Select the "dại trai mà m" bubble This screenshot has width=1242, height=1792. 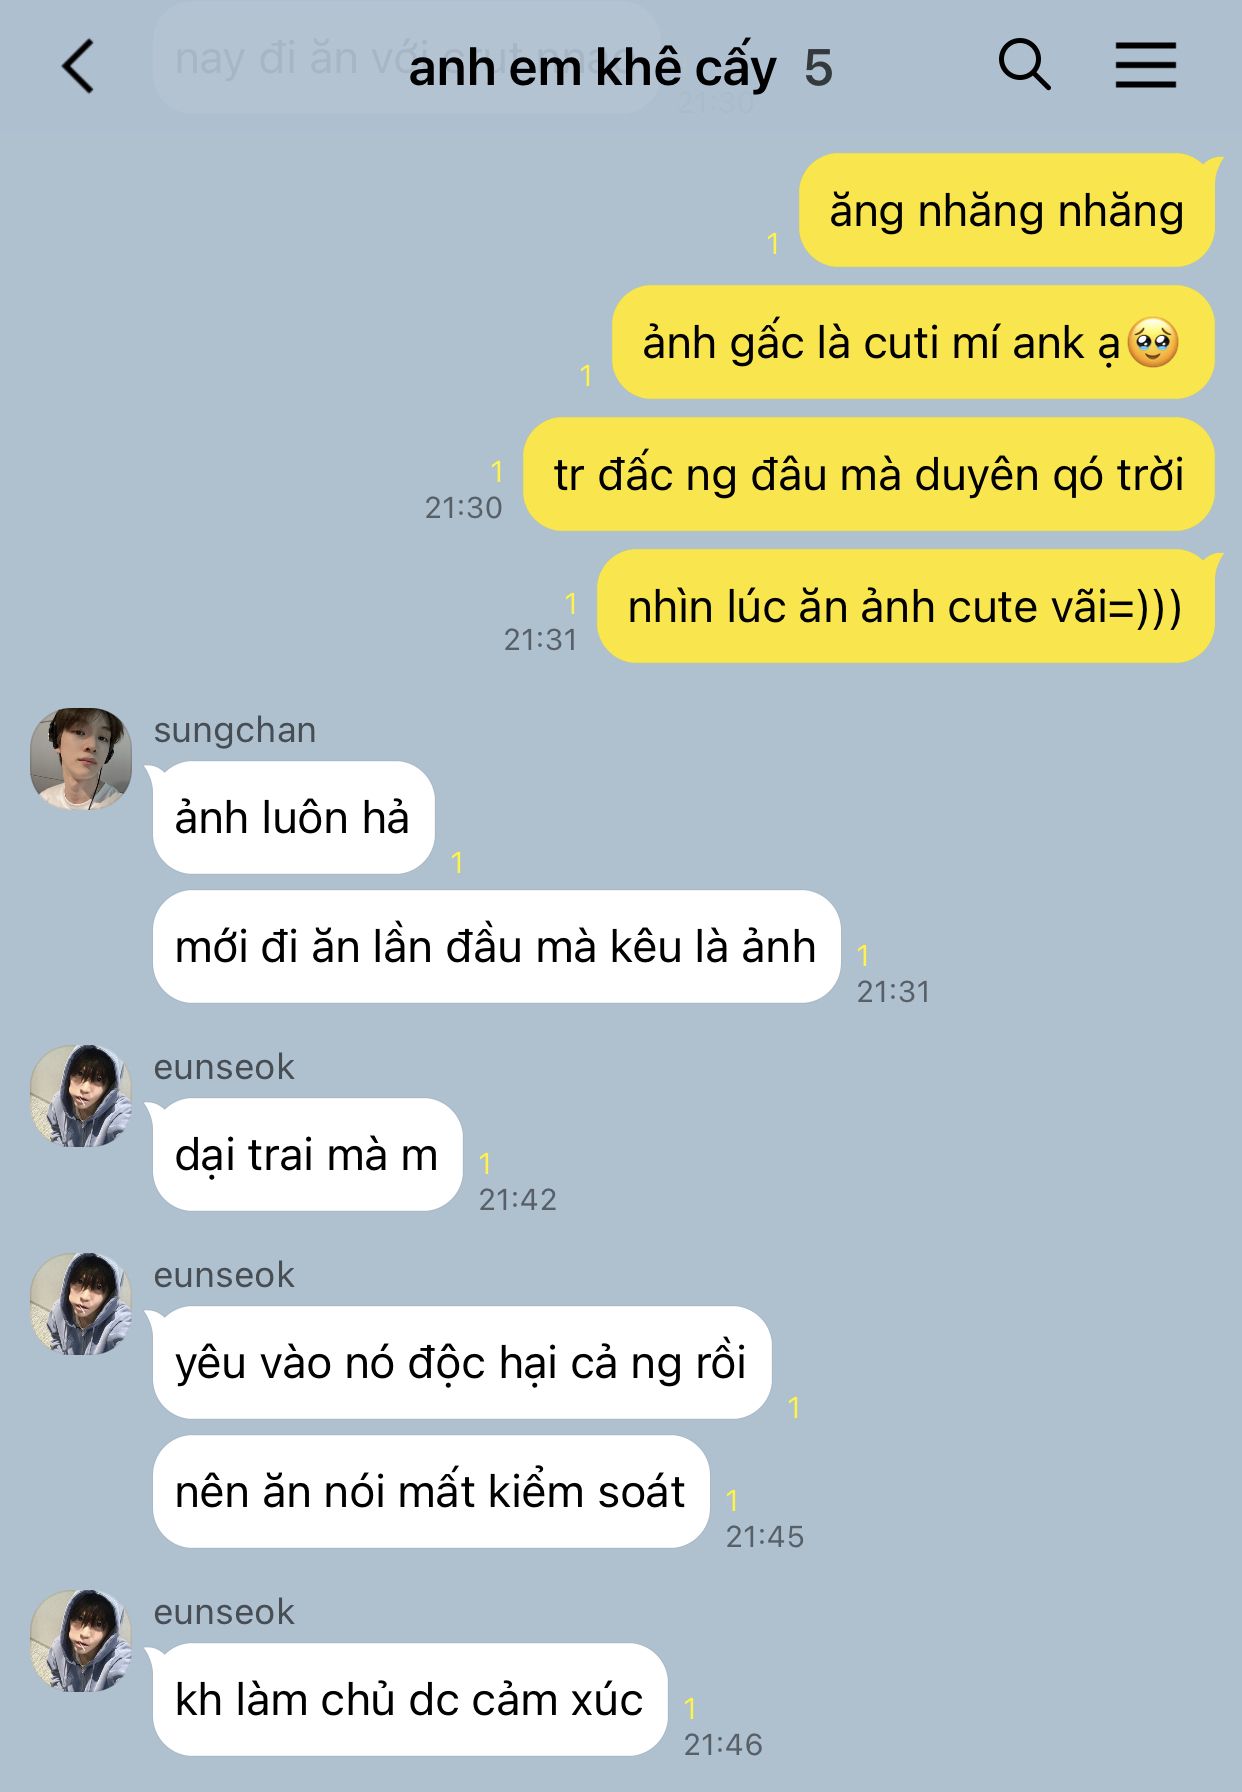[x=307, y=1155]
